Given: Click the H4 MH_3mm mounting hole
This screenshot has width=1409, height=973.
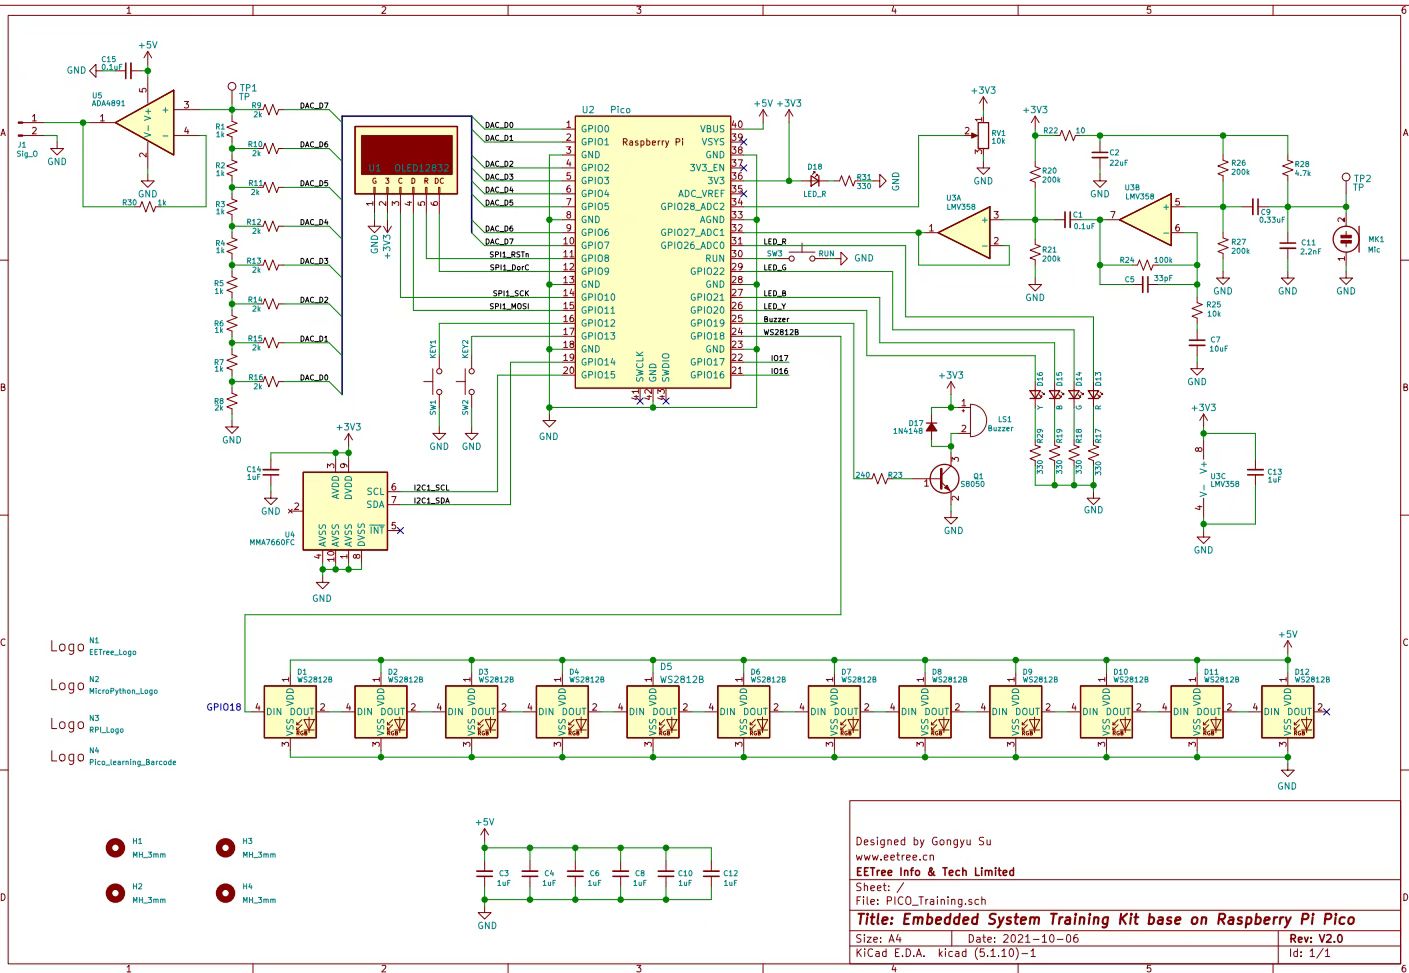Looking at the screenshot, I should [x=226, y=892].
